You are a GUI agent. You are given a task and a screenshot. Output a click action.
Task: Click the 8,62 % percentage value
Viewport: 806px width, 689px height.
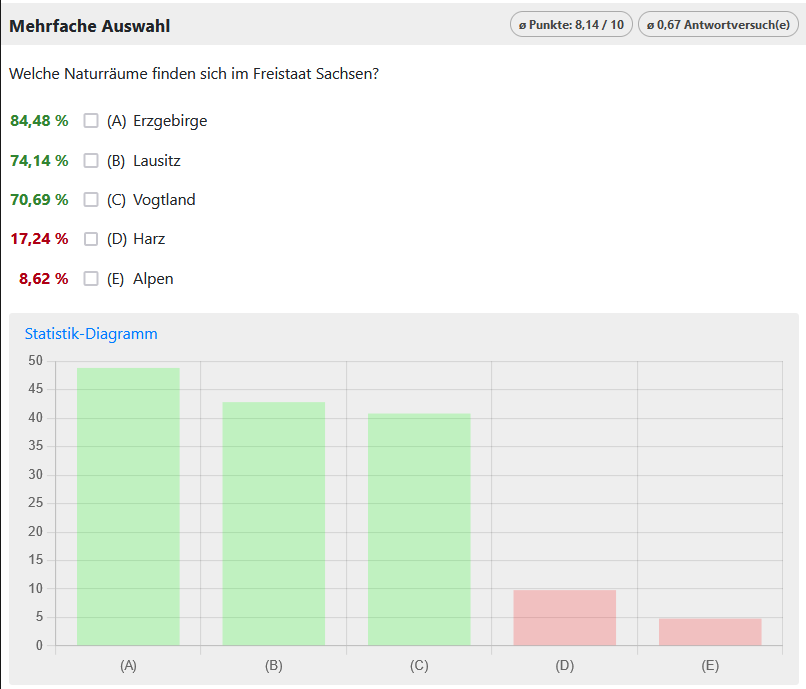point(44,279)
